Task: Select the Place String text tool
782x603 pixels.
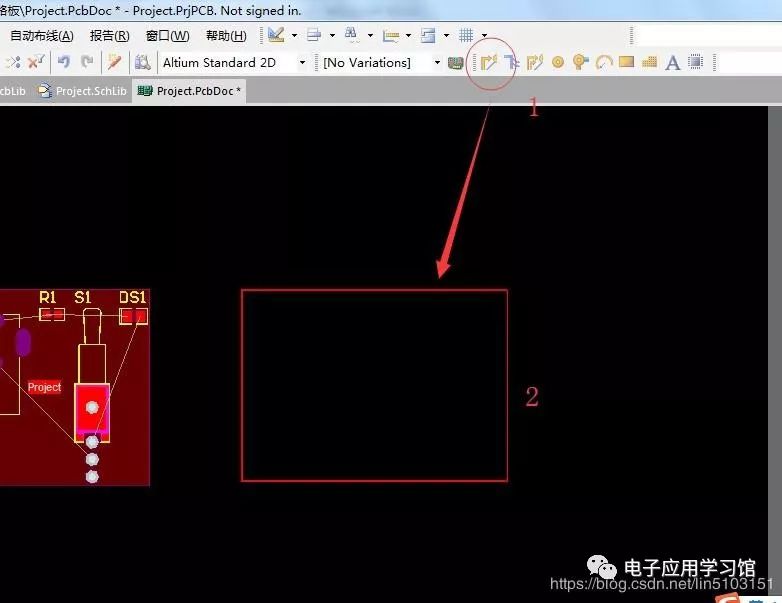Action: 672,63
